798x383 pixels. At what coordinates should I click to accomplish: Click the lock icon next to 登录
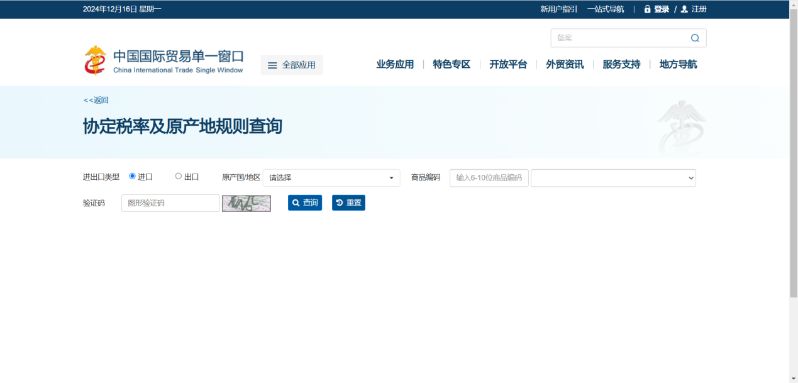coord(647,9)
